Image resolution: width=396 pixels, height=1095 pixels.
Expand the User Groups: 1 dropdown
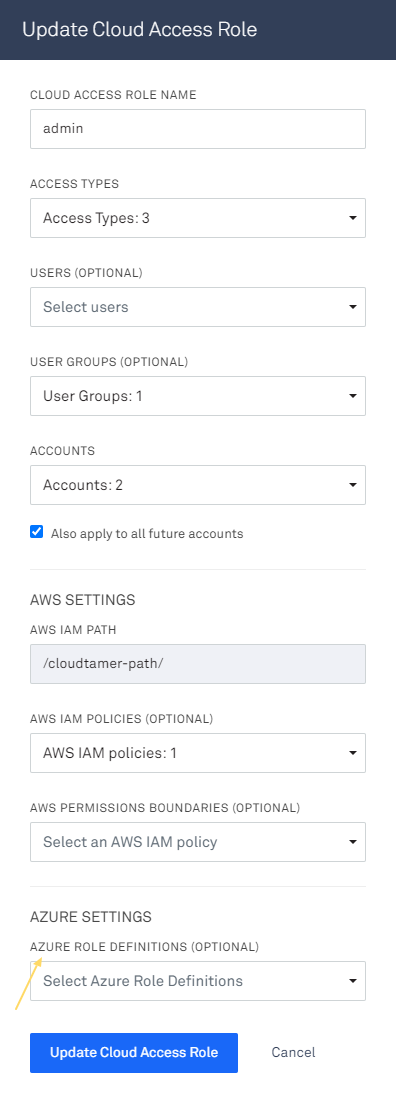tap(198, 396)
